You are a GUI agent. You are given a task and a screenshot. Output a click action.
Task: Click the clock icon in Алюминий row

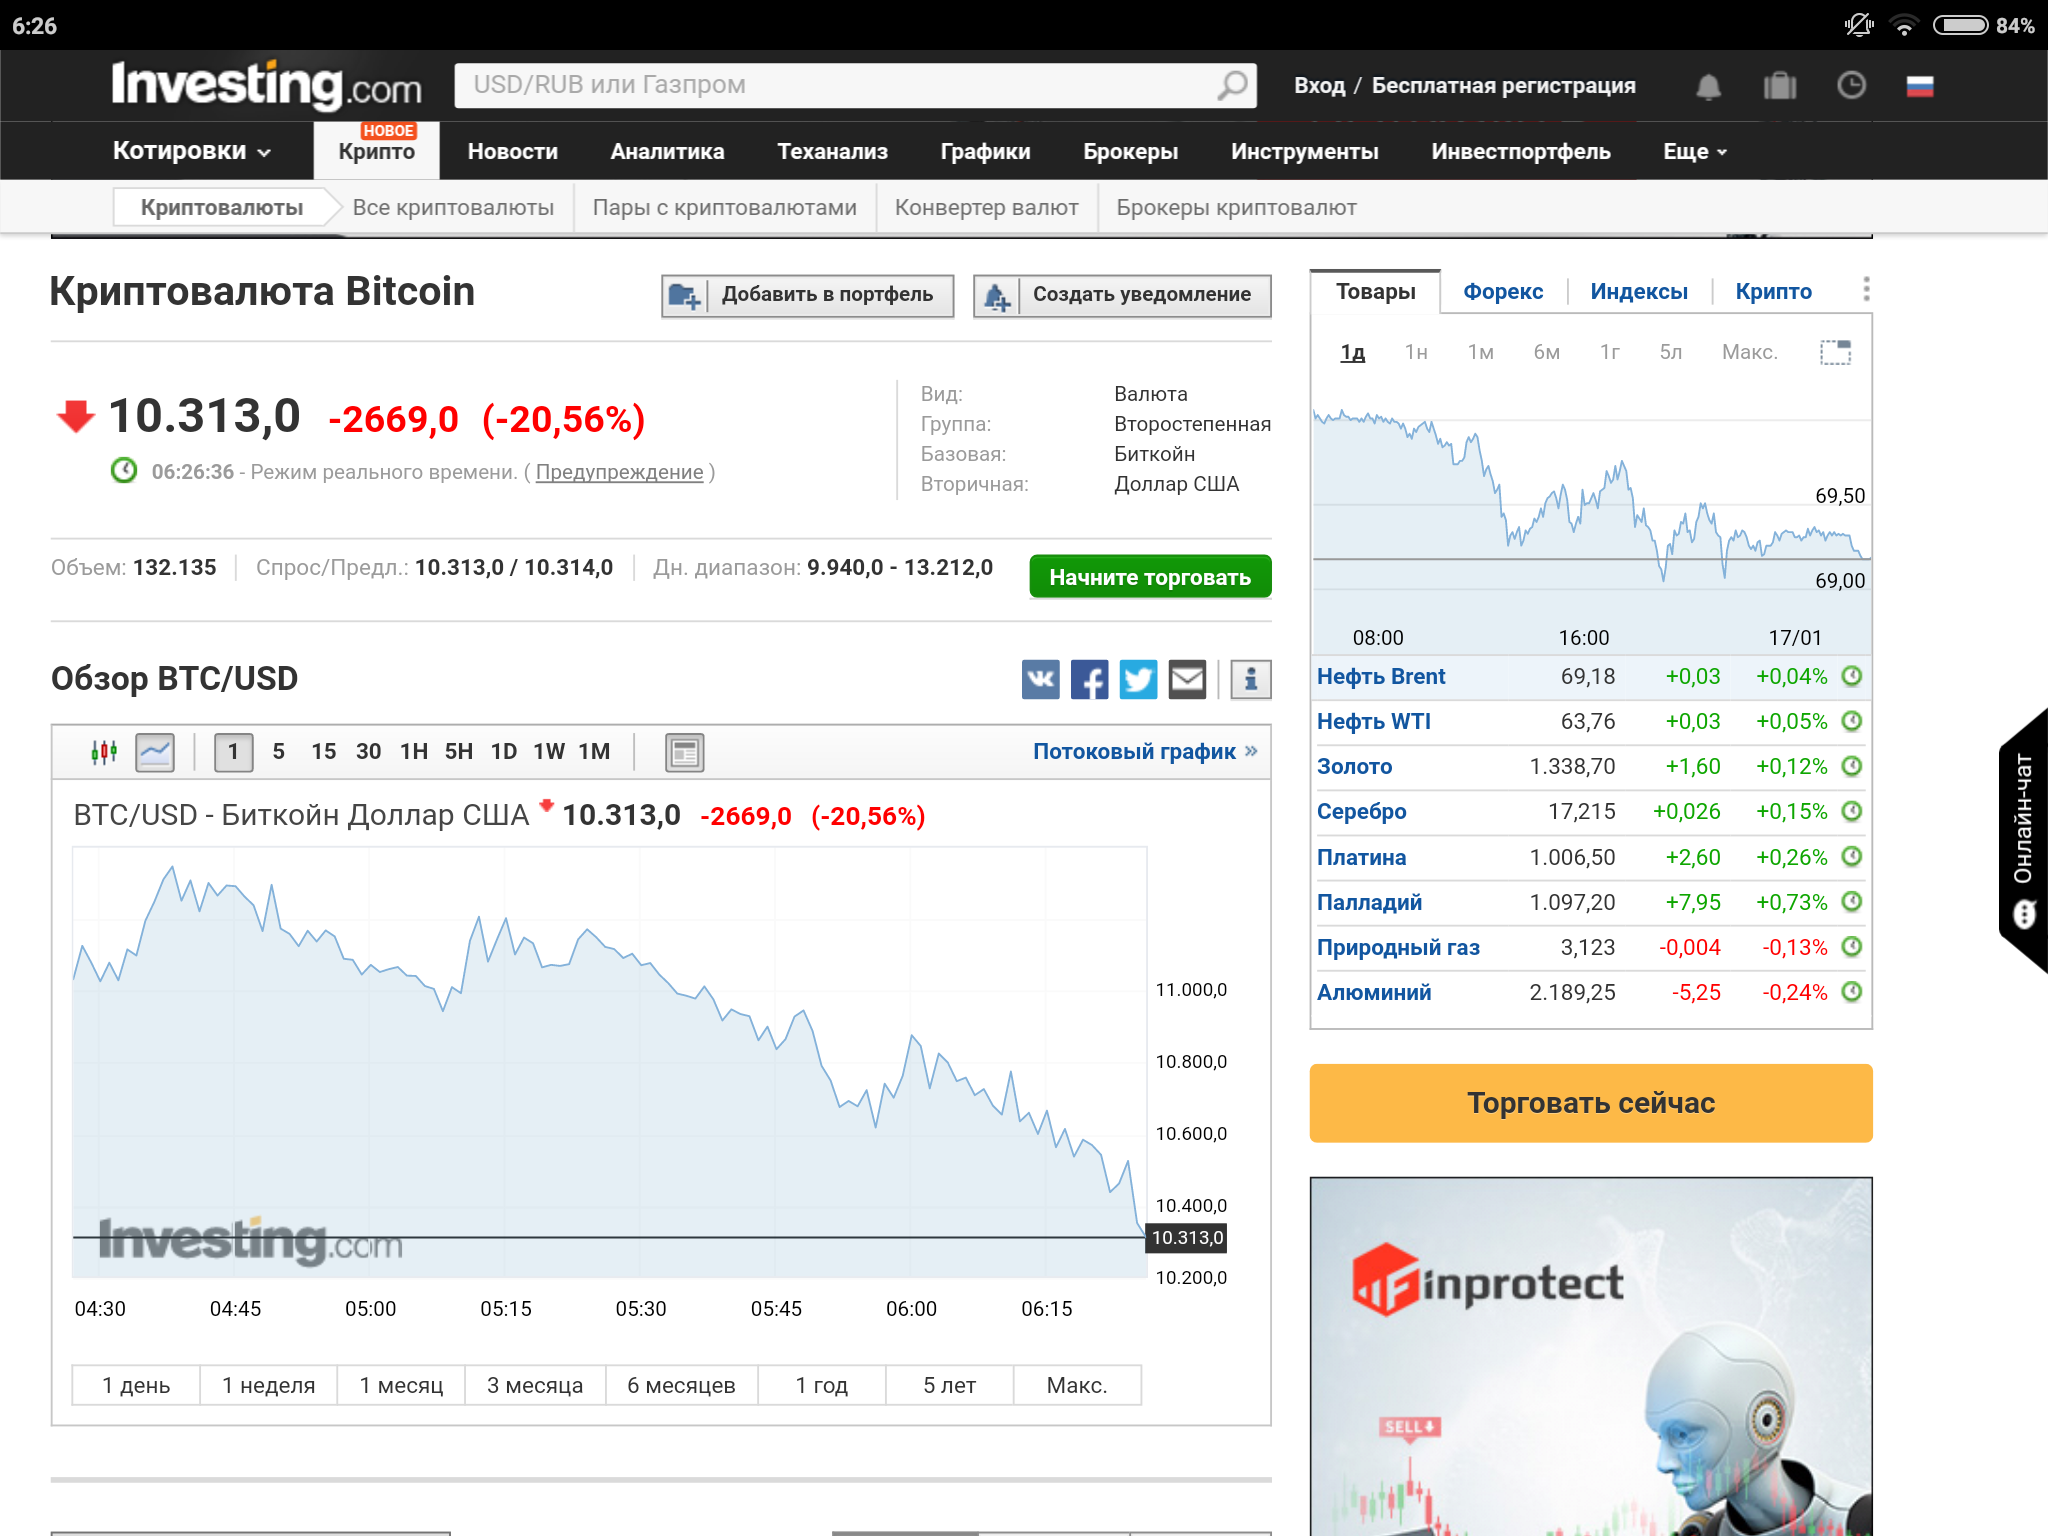(1852, 992)
